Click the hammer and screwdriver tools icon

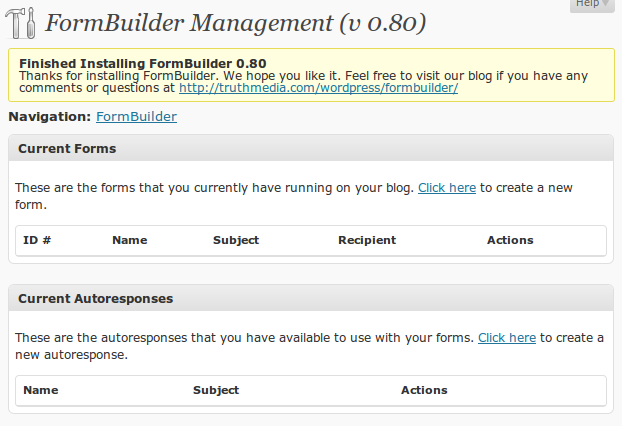click(20, 23)
